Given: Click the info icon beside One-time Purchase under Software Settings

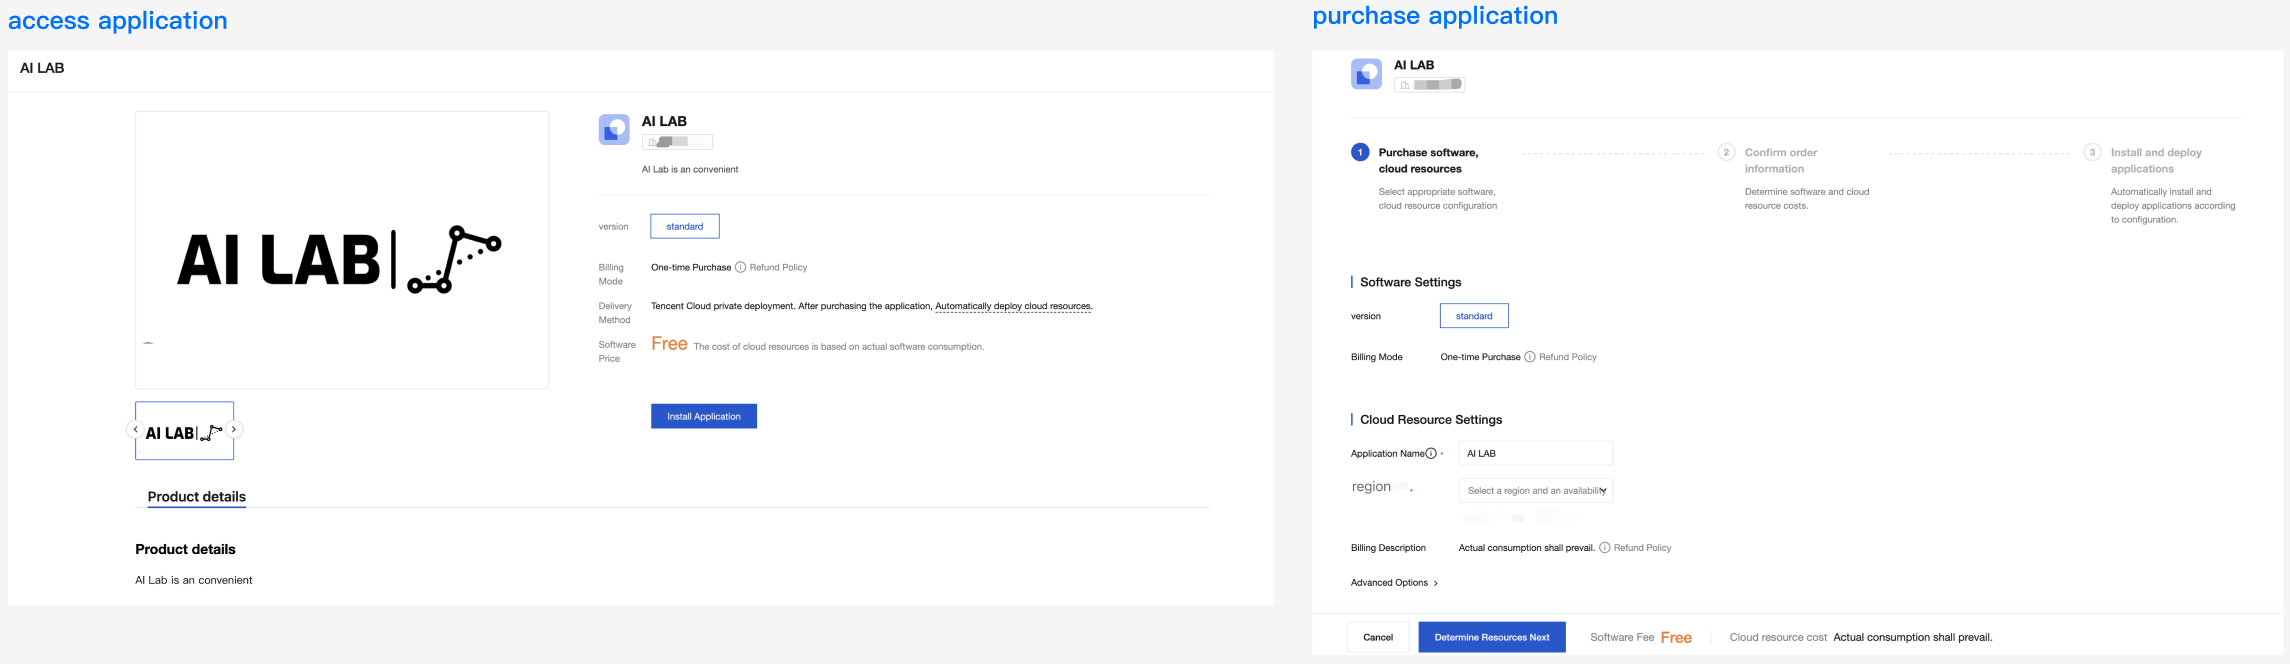Looking at the screenshot, I should pos(1530,357).
